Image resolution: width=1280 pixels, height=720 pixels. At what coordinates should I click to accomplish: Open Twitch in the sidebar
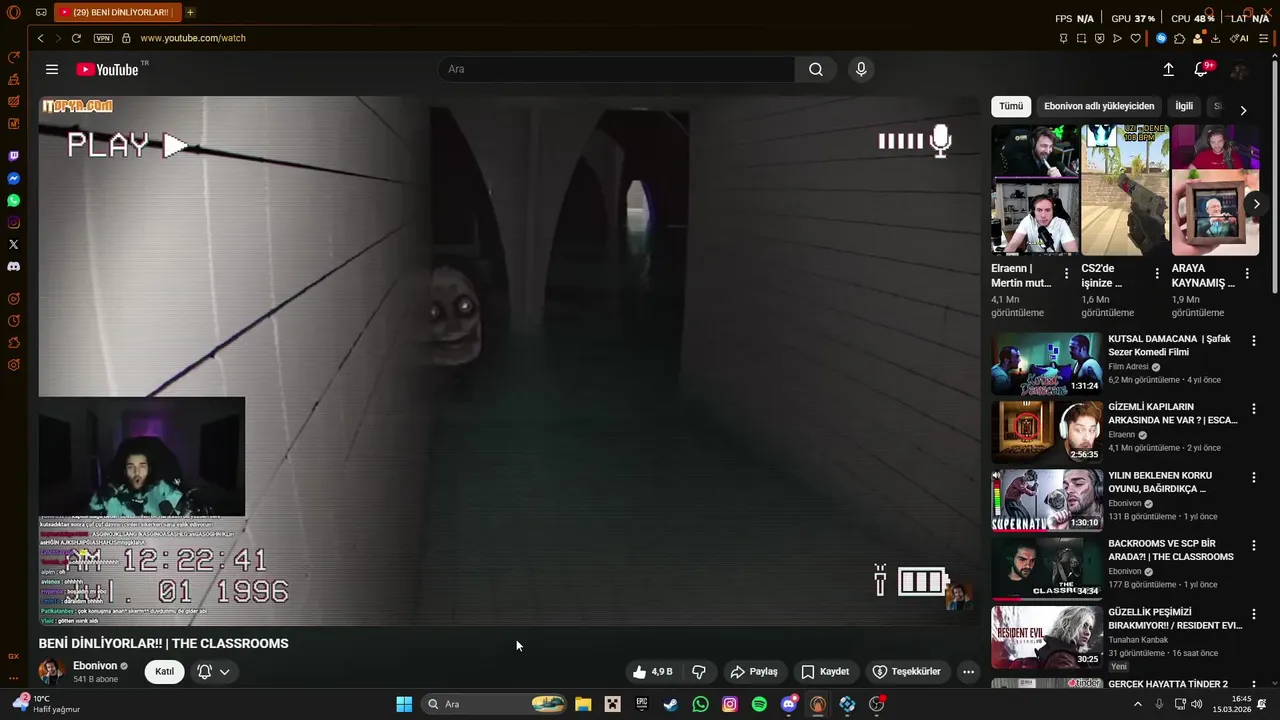click(x=14, y=156)
